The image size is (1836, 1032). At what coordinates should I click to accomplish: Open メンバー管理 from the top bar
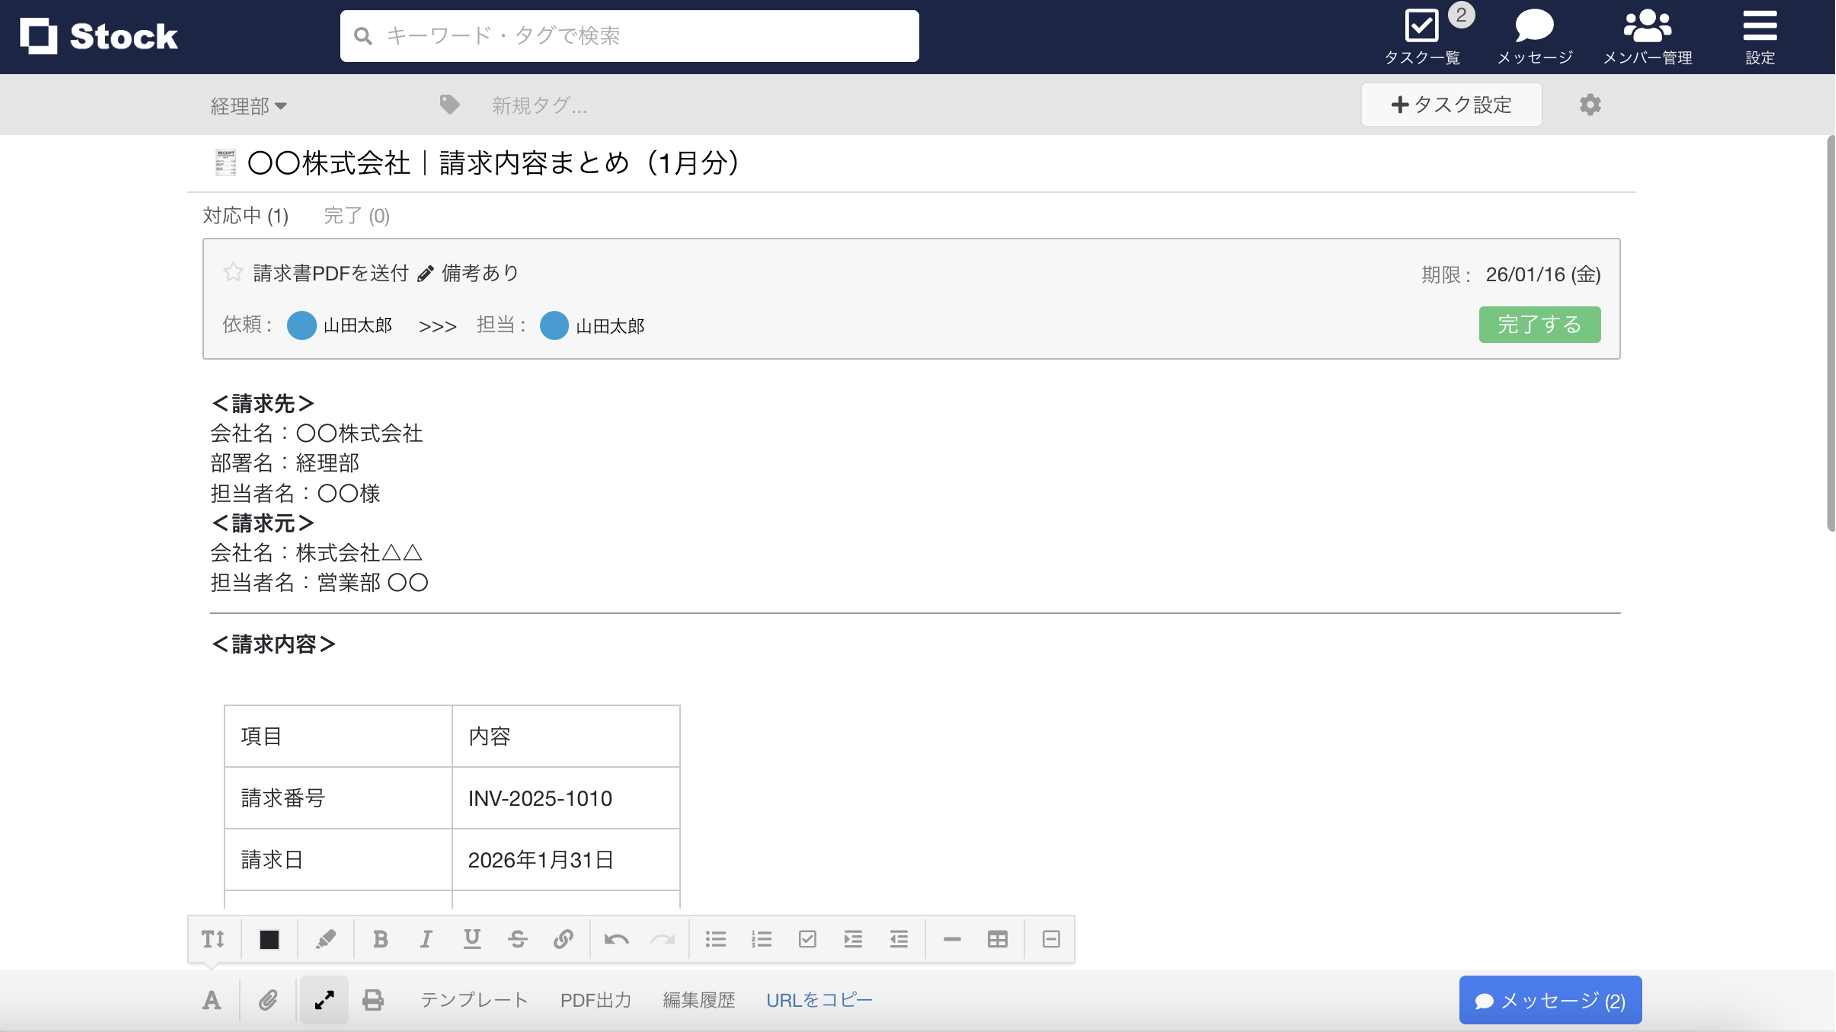click(1647, 36)
